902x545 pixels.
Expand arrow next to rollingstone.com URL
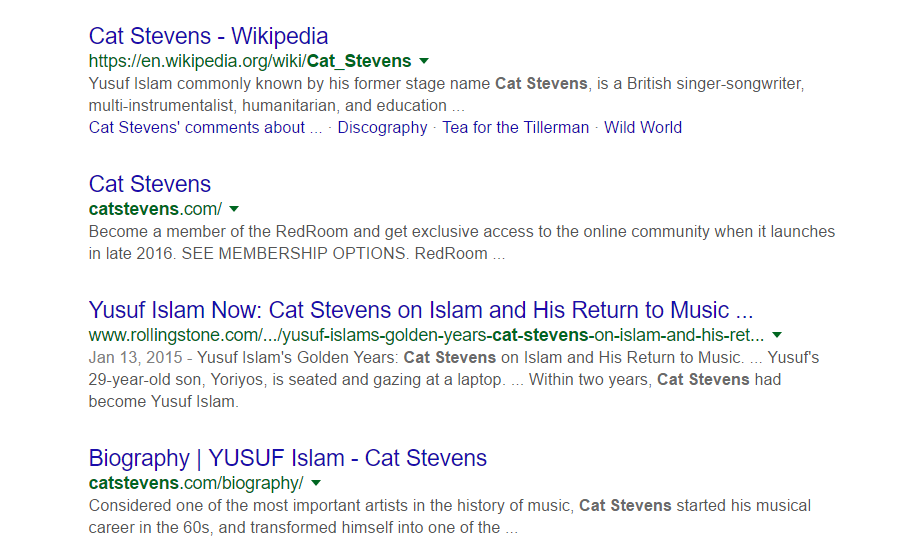777,335
